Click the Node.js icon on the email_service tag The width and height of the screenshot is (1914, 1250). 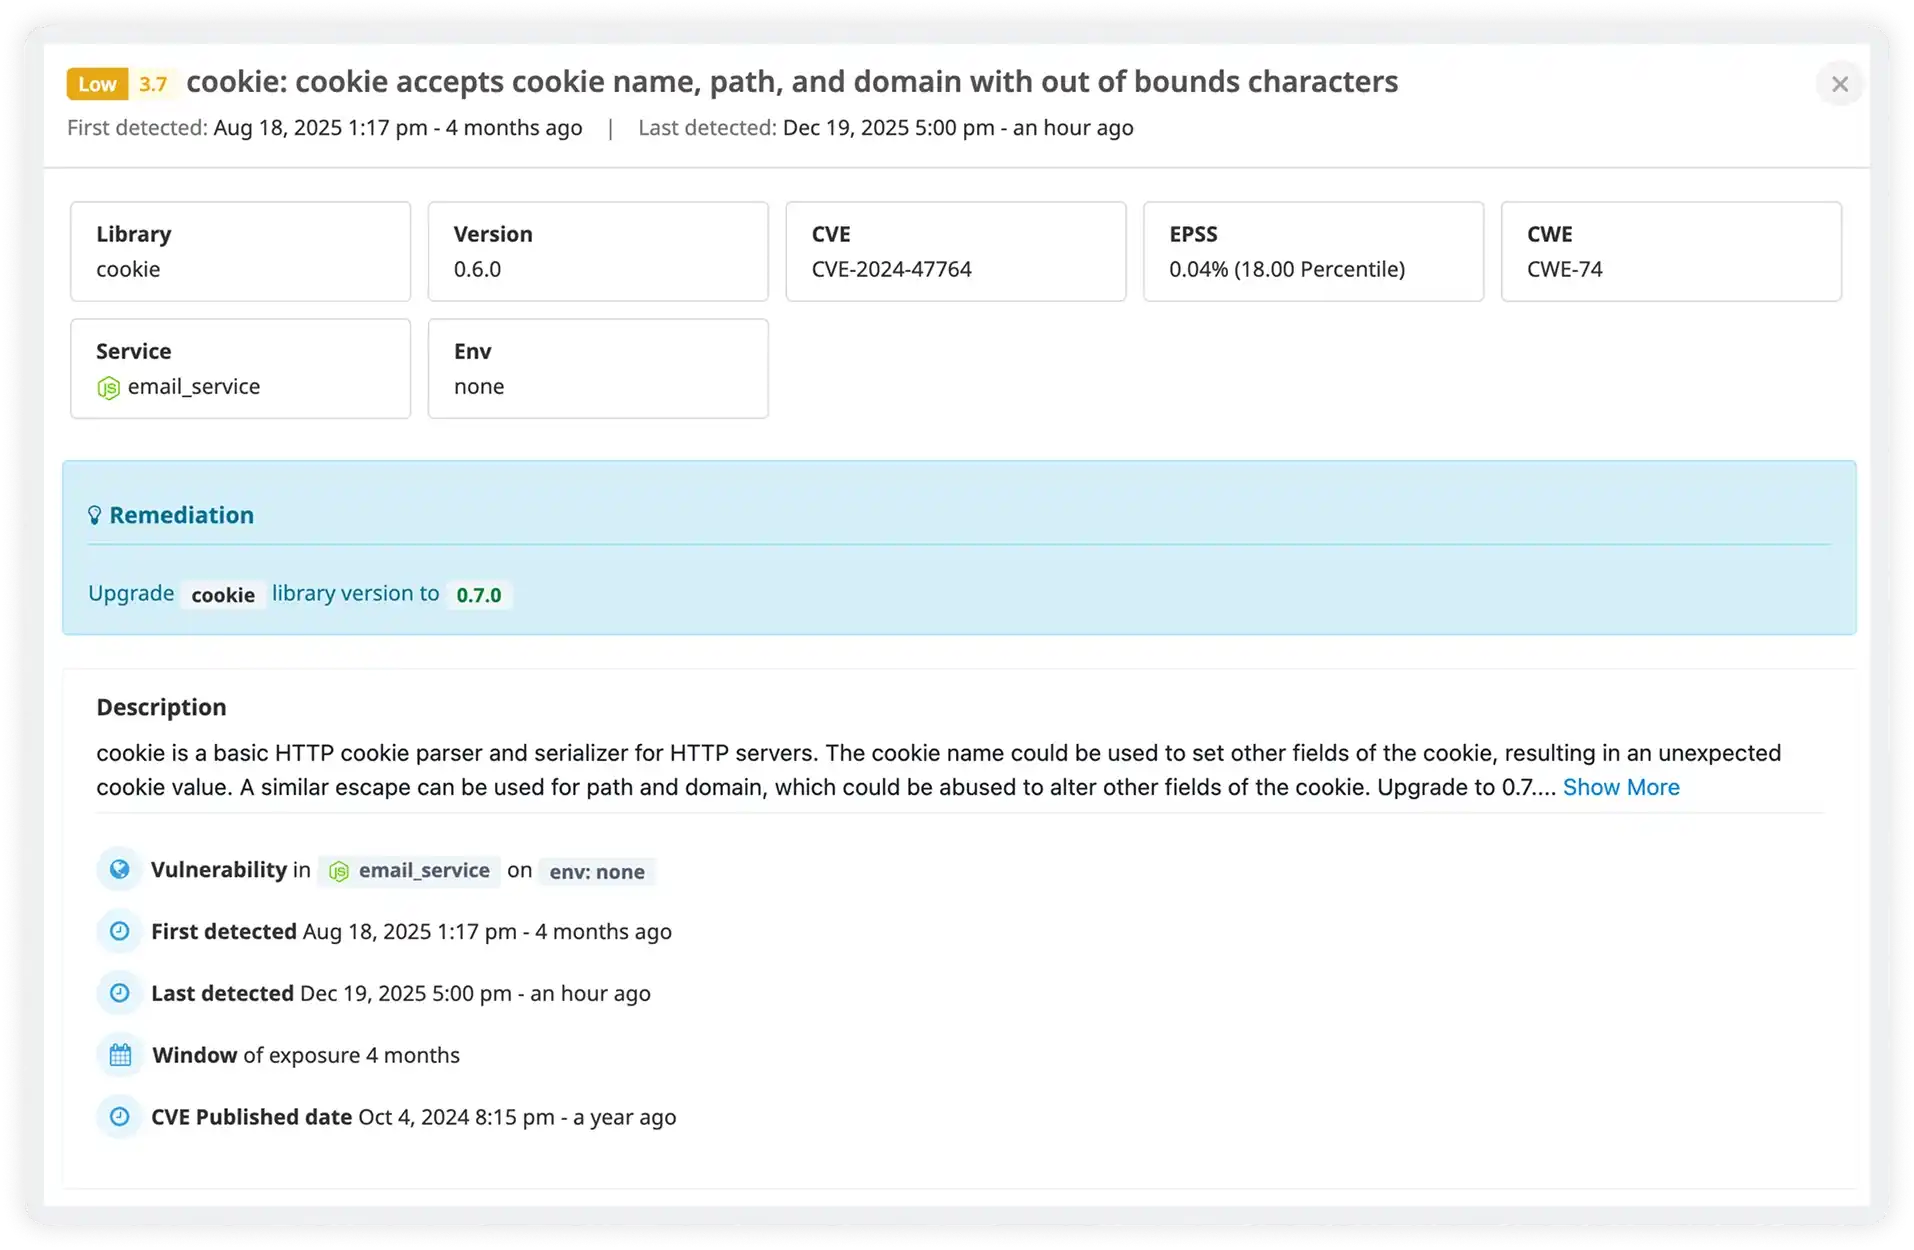click(339, 871)
